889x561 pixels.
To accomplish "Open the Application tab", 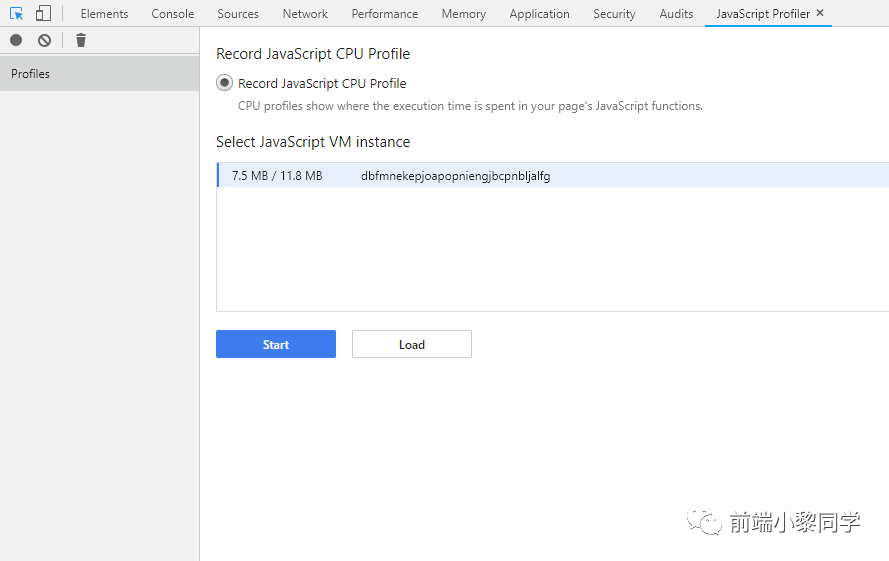I will [539, 14].
